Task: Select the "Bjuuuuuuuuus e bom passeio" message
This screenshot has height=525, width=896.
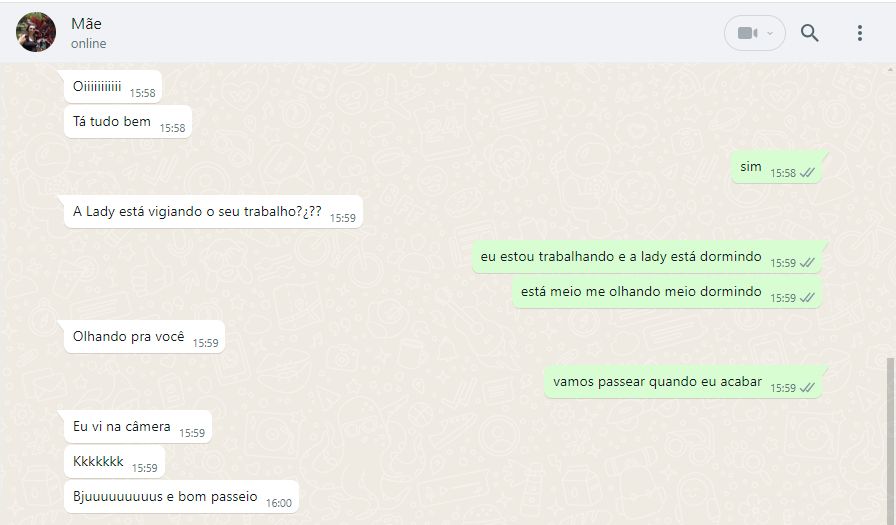Action: point(182,497)
